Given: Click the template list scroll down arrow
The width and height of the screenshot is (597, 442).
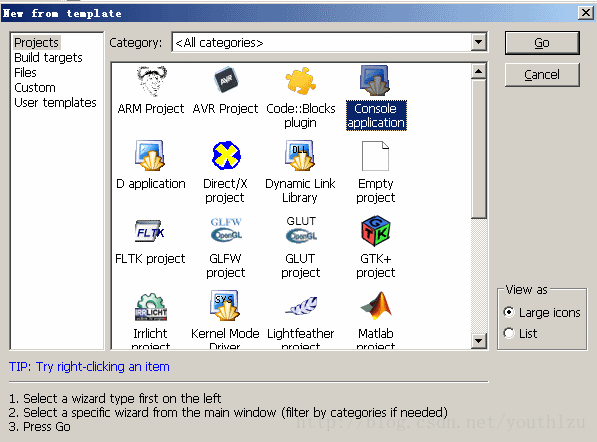Looking at the screenshot, I should 479,340.
